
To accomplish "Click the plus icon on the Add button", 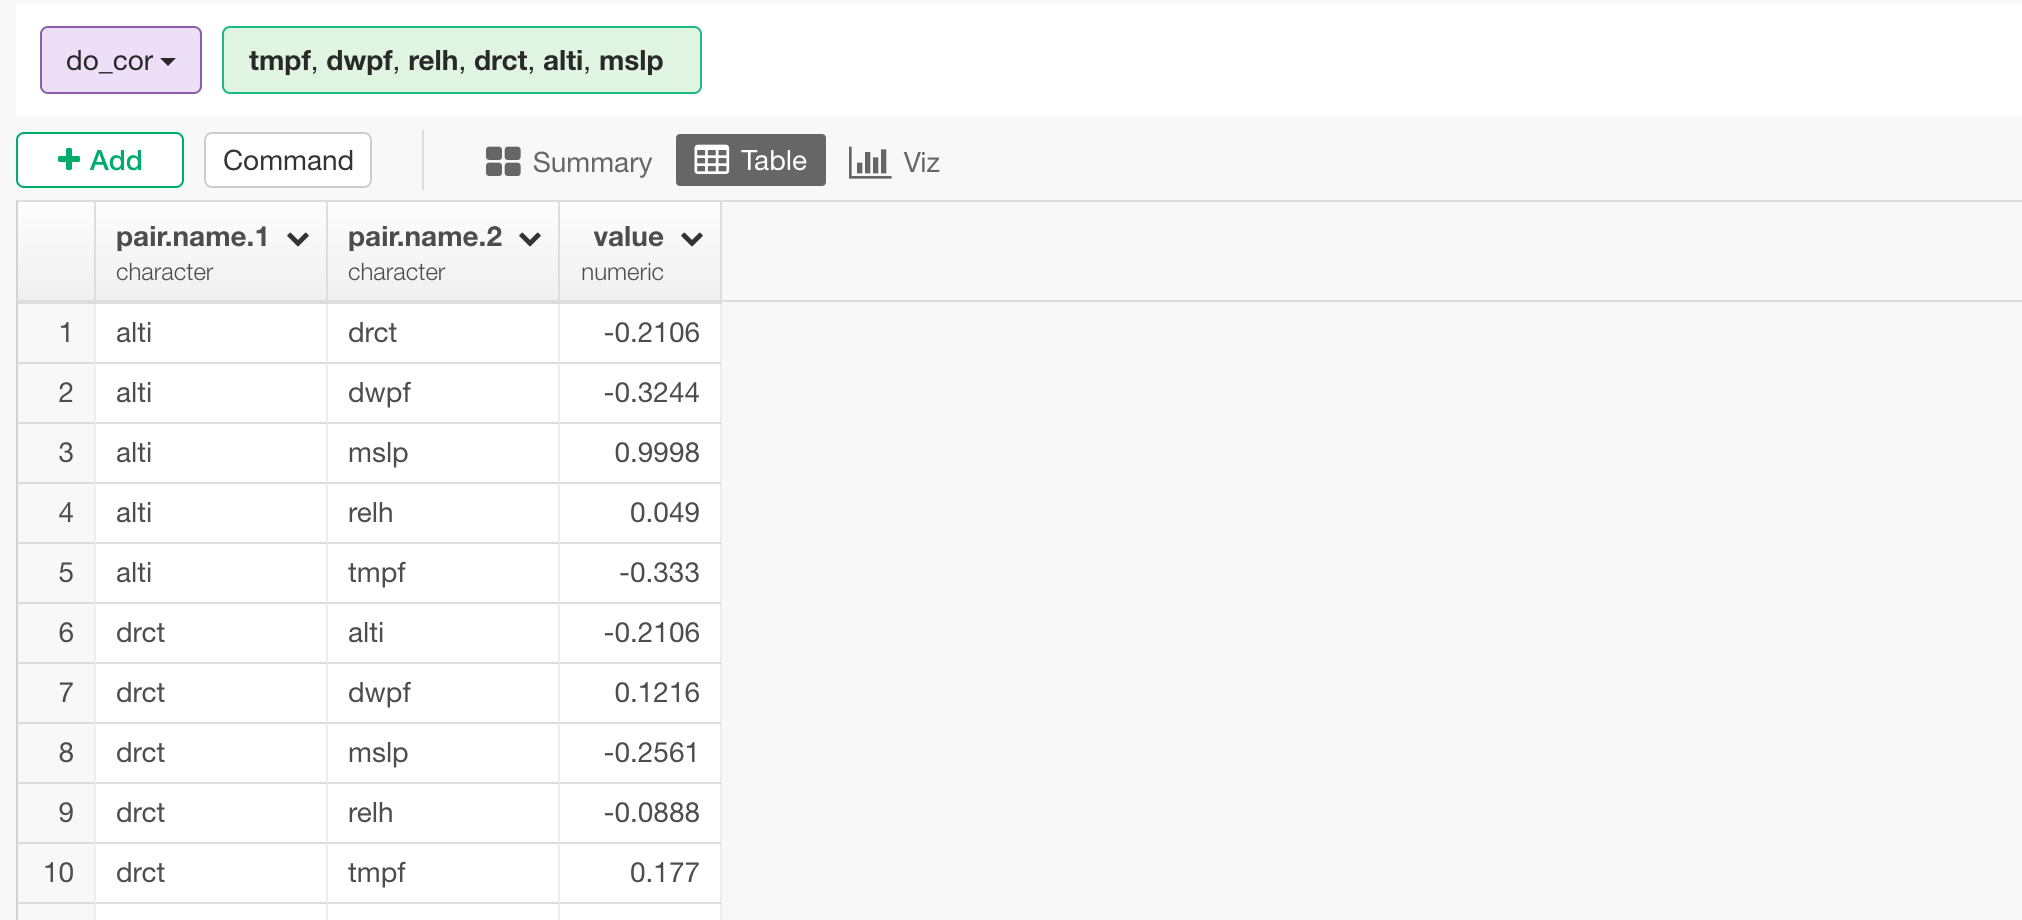I will (x=68, y=159).
